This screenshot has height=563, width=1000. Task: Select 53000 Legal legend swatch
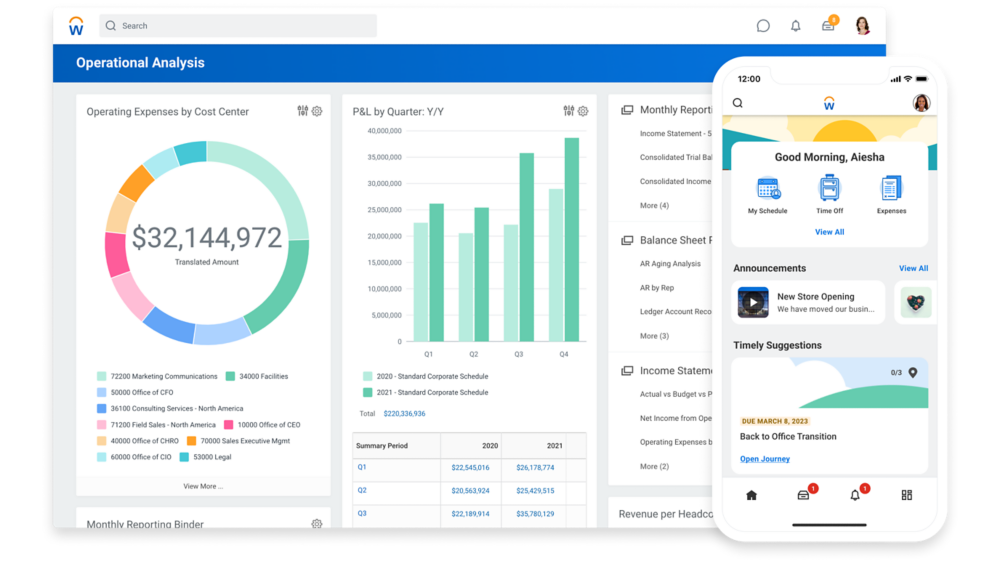click(x=184, y=457)
